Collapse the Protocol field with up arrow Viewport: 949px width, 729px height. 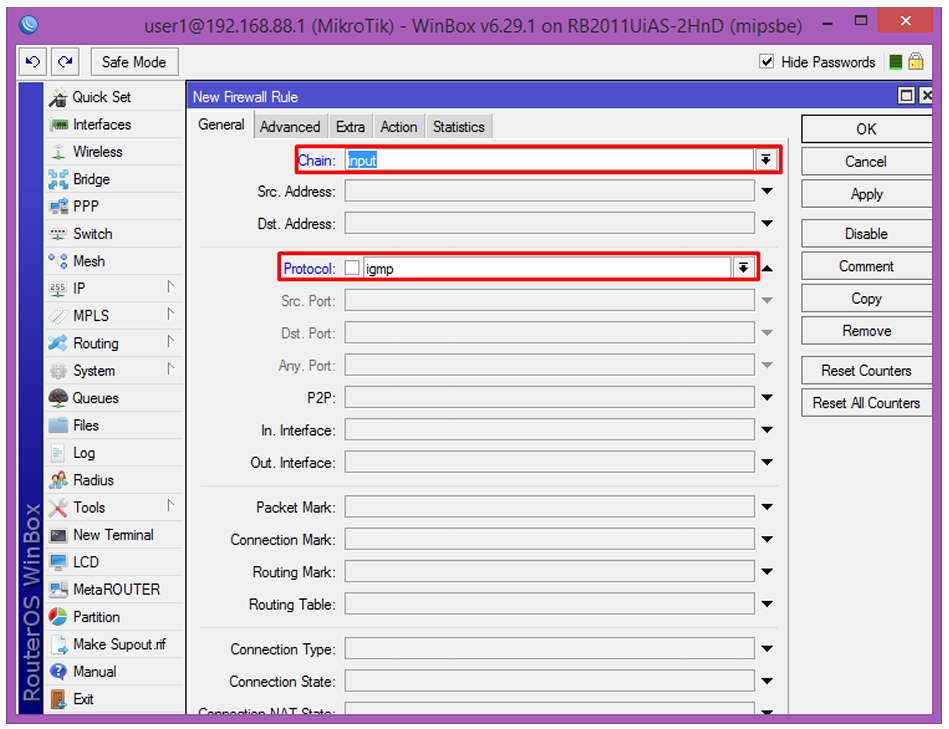tap(767, 268)
